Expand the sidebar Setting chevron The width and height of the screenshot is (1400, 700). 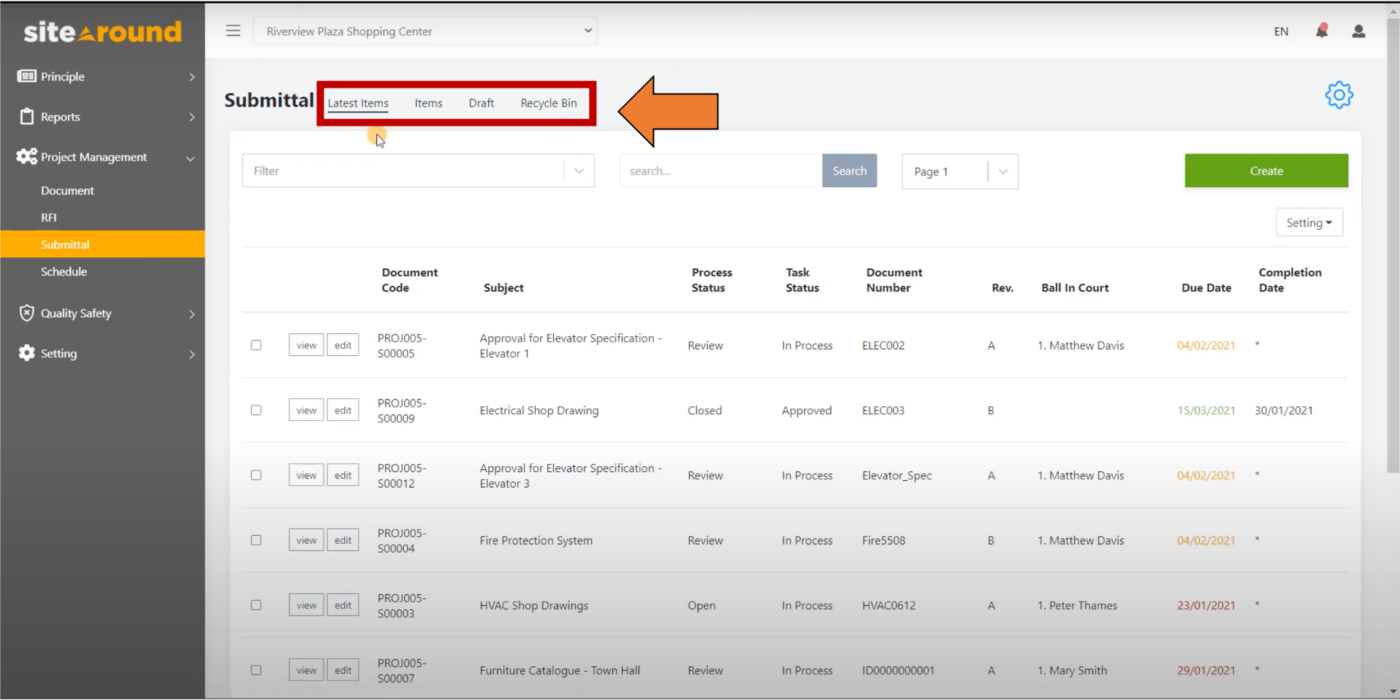tap(191, 354)
